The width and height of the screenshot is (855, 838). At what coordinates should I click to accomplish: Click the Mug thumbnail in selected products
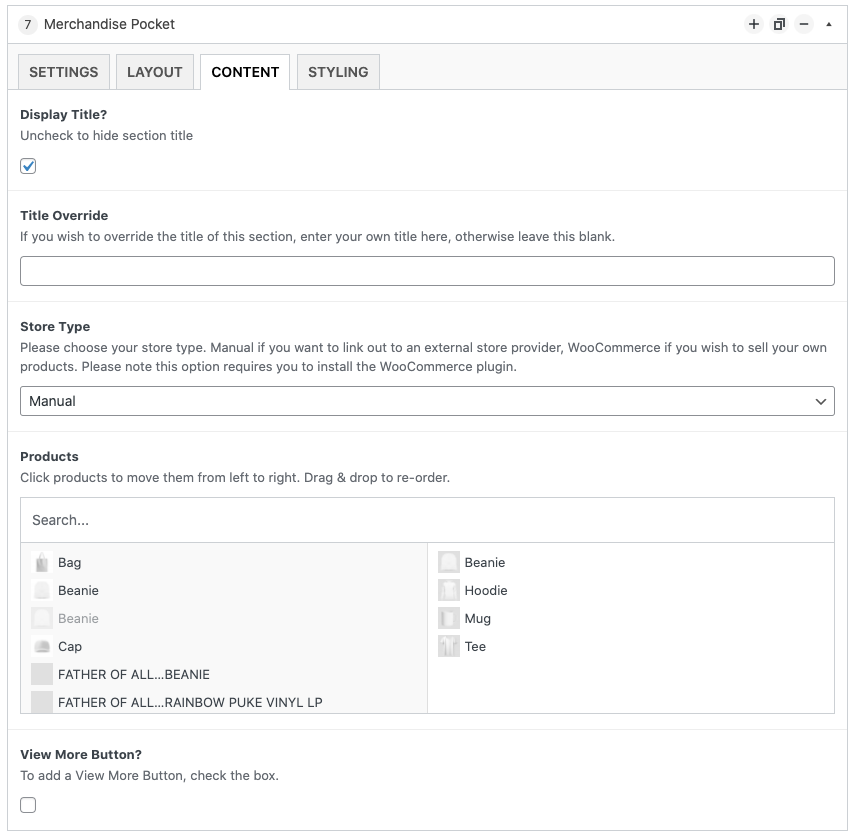tap(449, 618)
